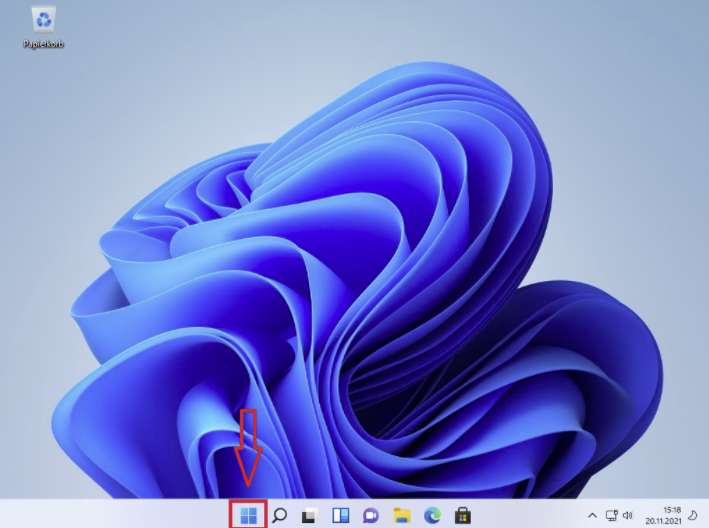Open the volume speaker icon
The image size is (709, 528).
[628, 515]
